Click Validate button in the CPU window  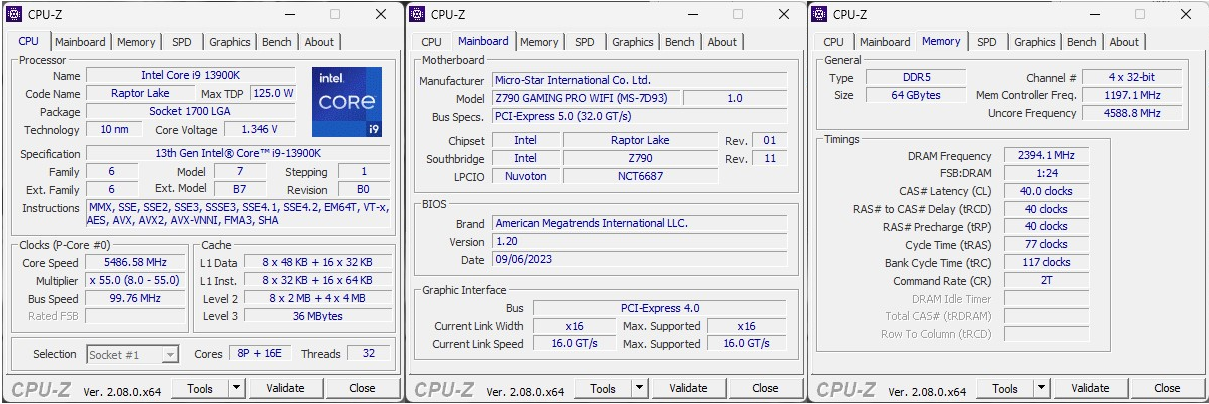285,388
